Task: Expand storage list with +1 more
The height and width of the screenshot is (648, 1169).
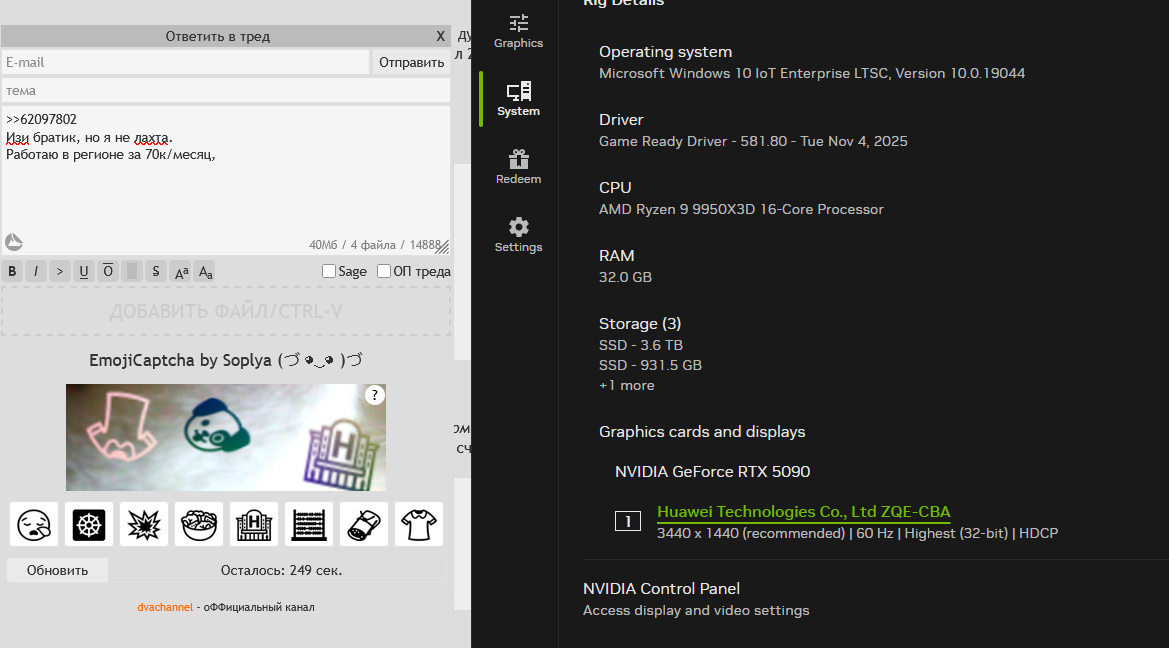Action: (x=627, y=386)
